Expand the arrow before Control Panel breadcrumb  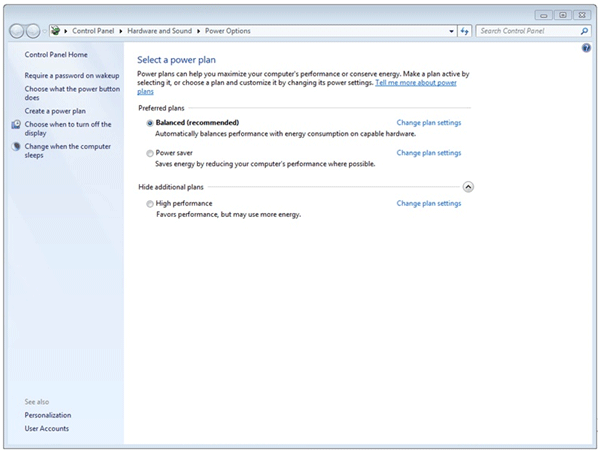coord(66,31)
